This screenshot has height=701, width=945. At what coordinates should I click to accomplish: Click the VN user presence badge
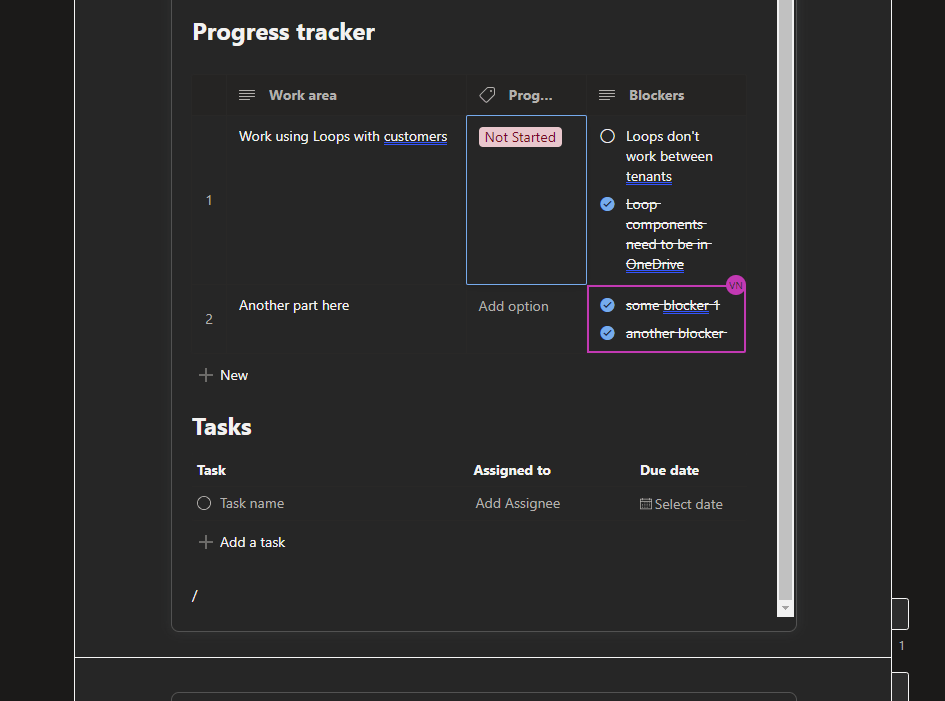point(736,285)
